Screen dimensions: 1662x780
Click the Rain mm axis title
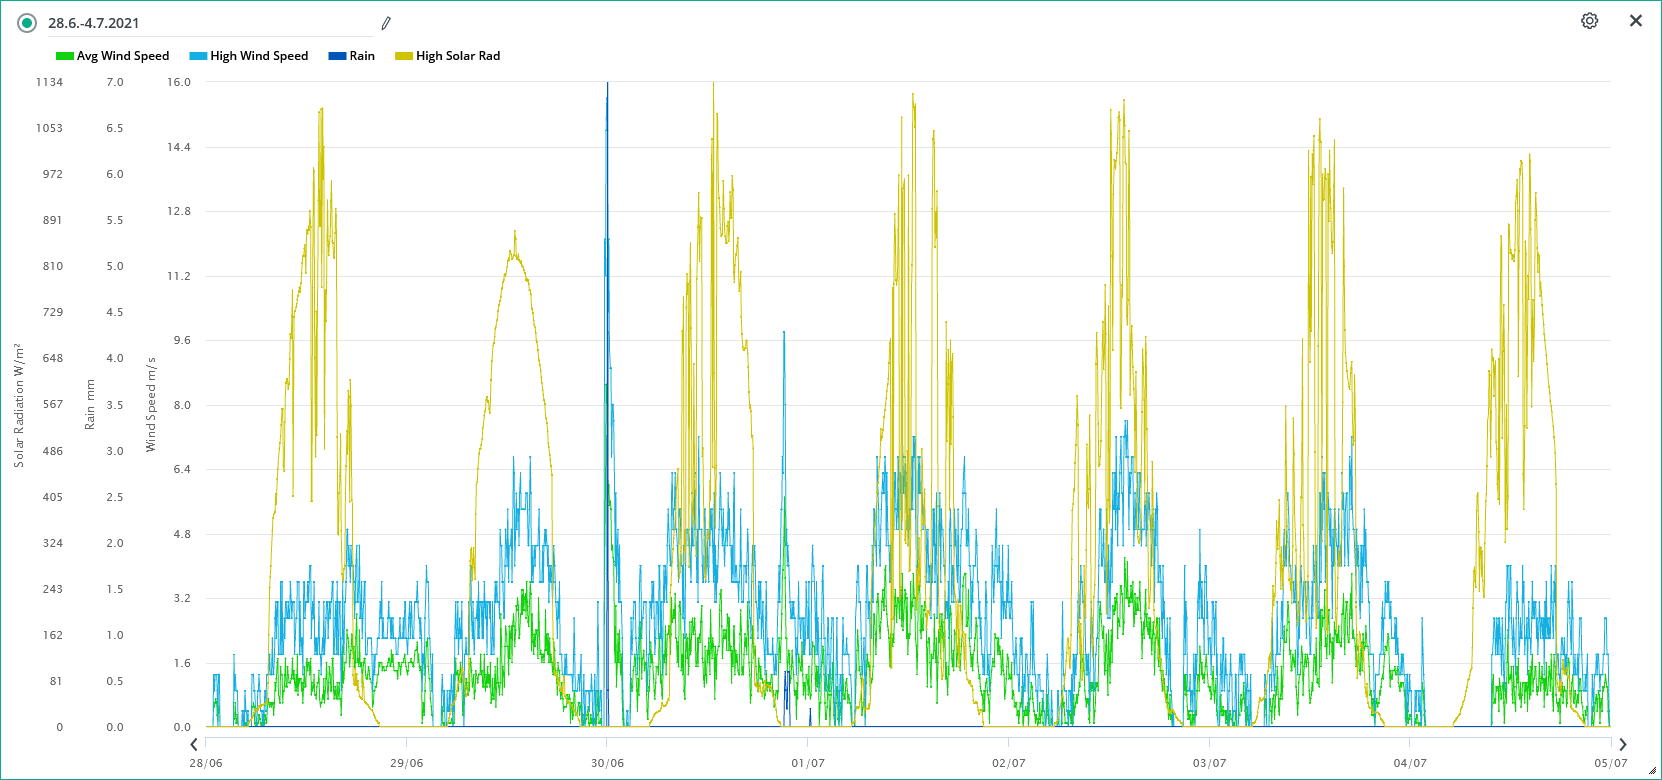pos(90,405)
